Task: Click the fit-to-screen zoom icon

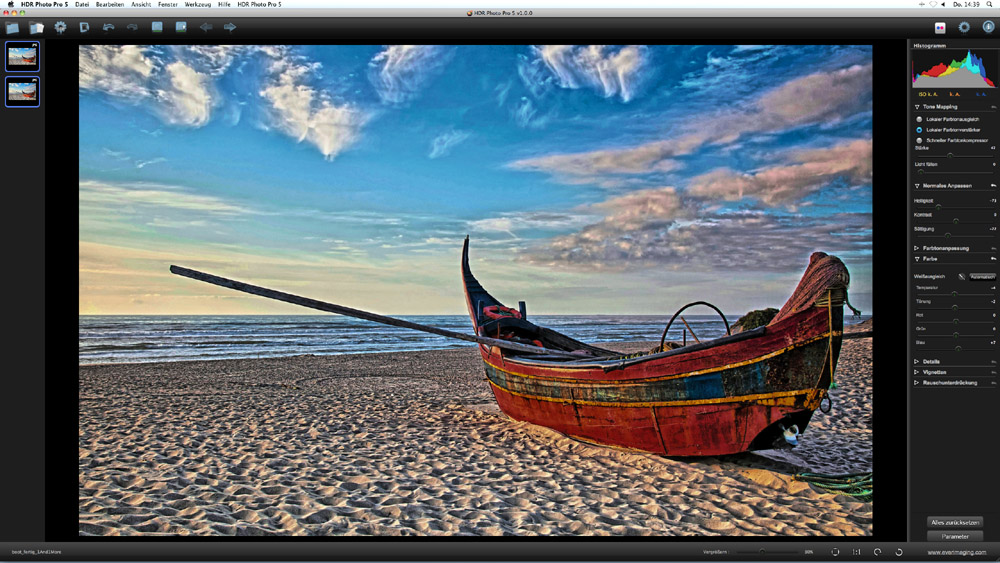Action: 835,551
